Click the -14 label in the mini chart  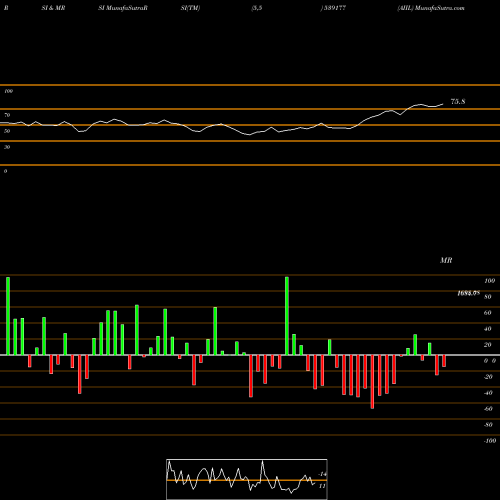tap(322, 474)
